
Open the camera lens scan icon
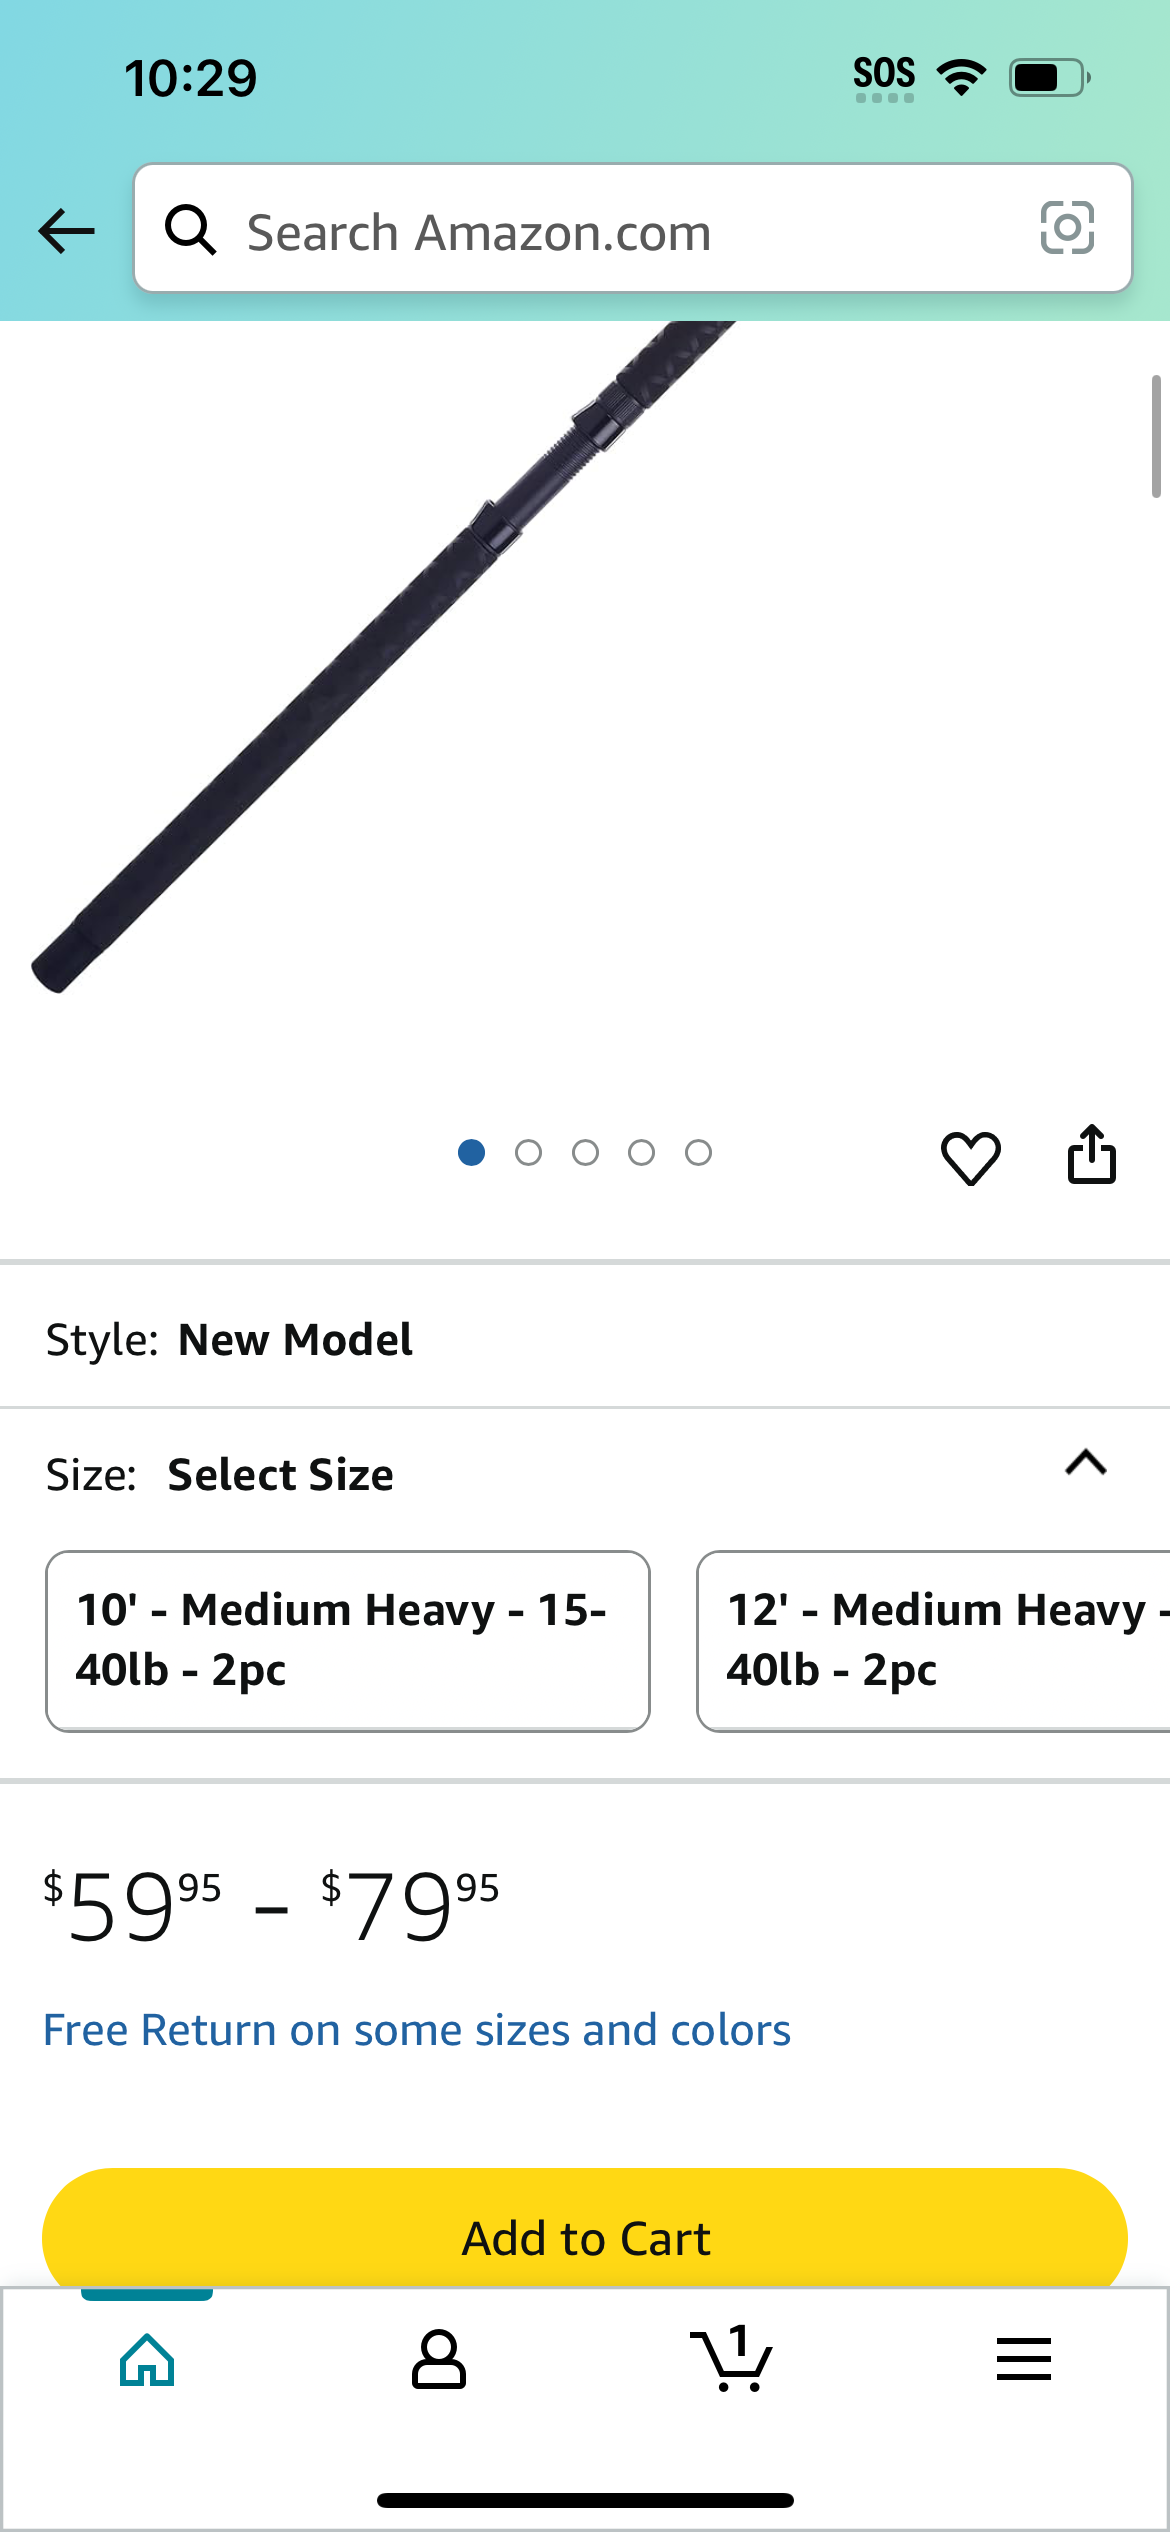(1067, 228)
